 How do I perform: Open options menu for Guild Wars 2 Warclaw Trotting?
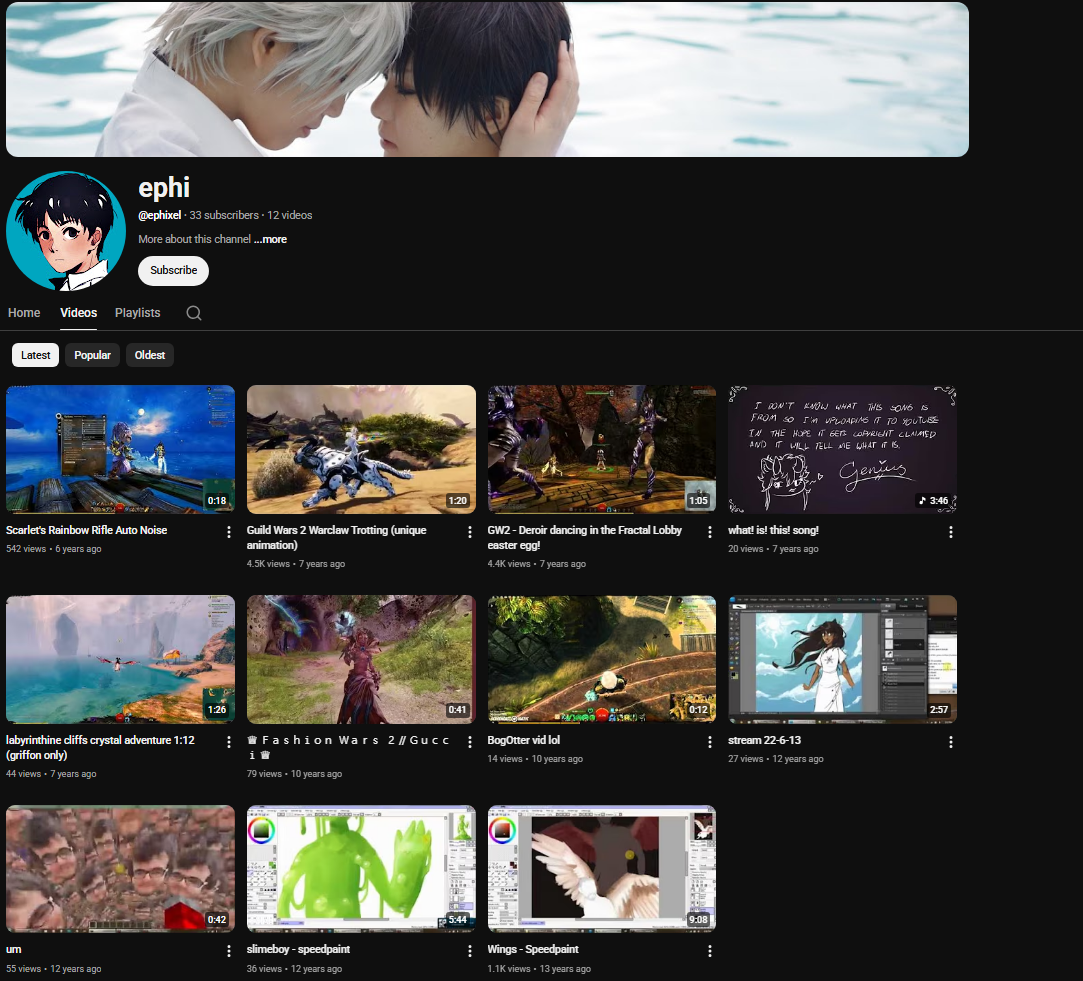click(x=470, y=532)
